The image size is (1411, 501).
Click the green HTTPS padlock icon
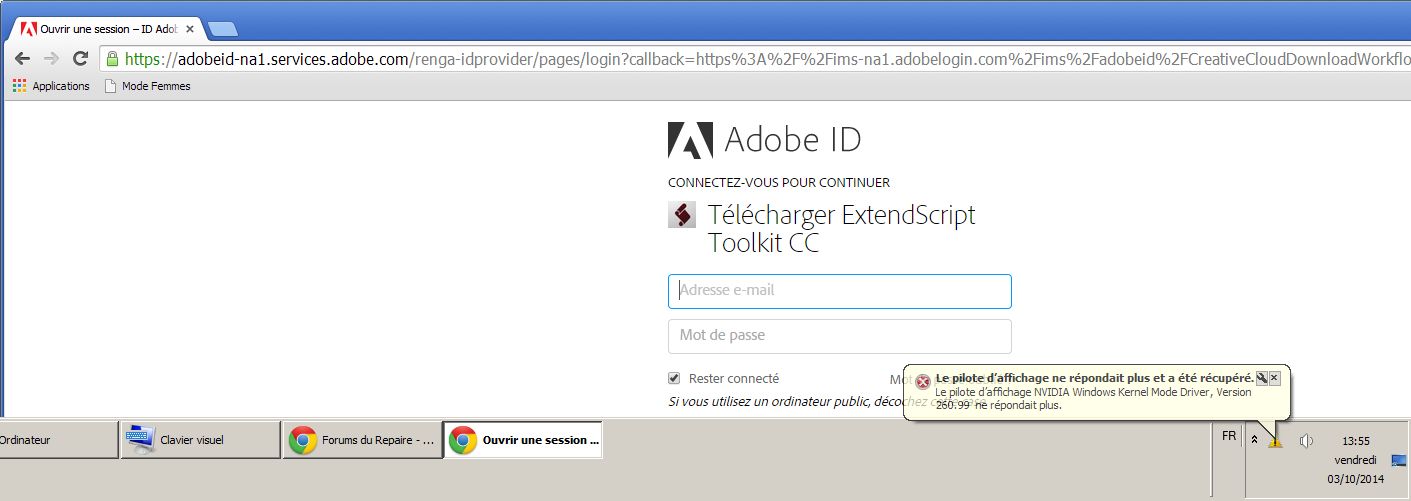(x=112, y=59)
